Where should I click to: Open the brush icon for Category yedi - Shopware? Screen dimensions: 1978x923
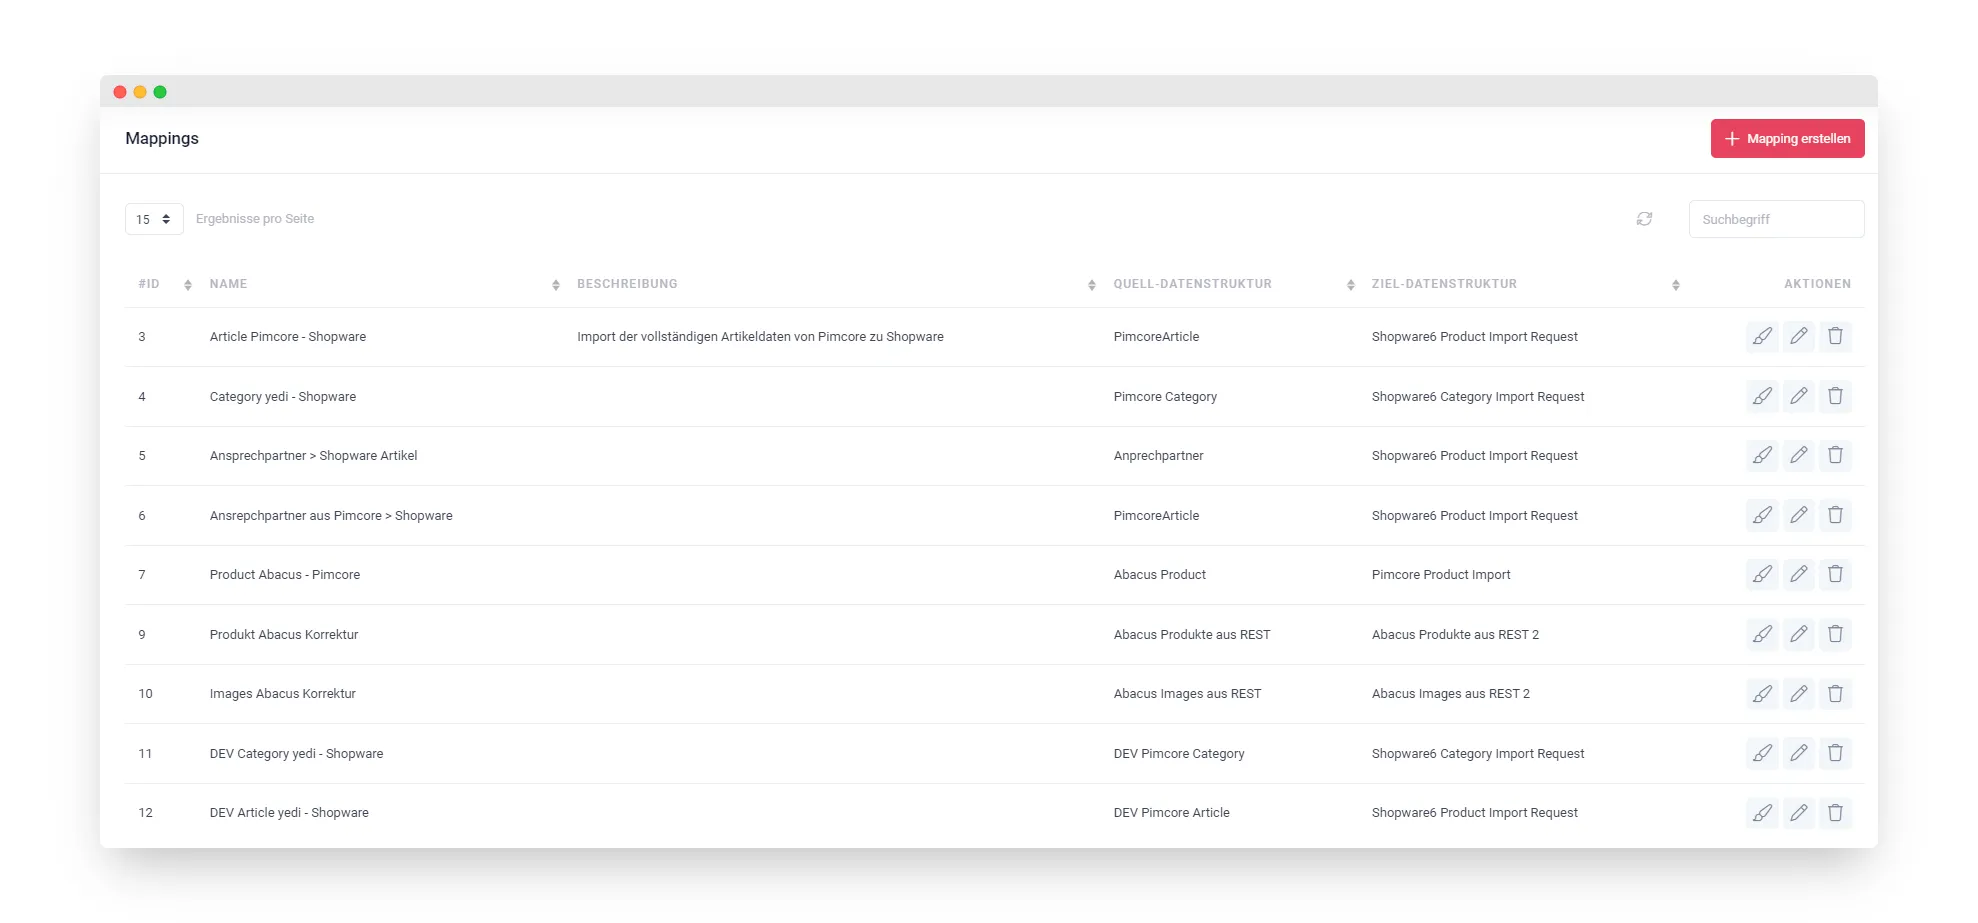(x=1762, y=396)
